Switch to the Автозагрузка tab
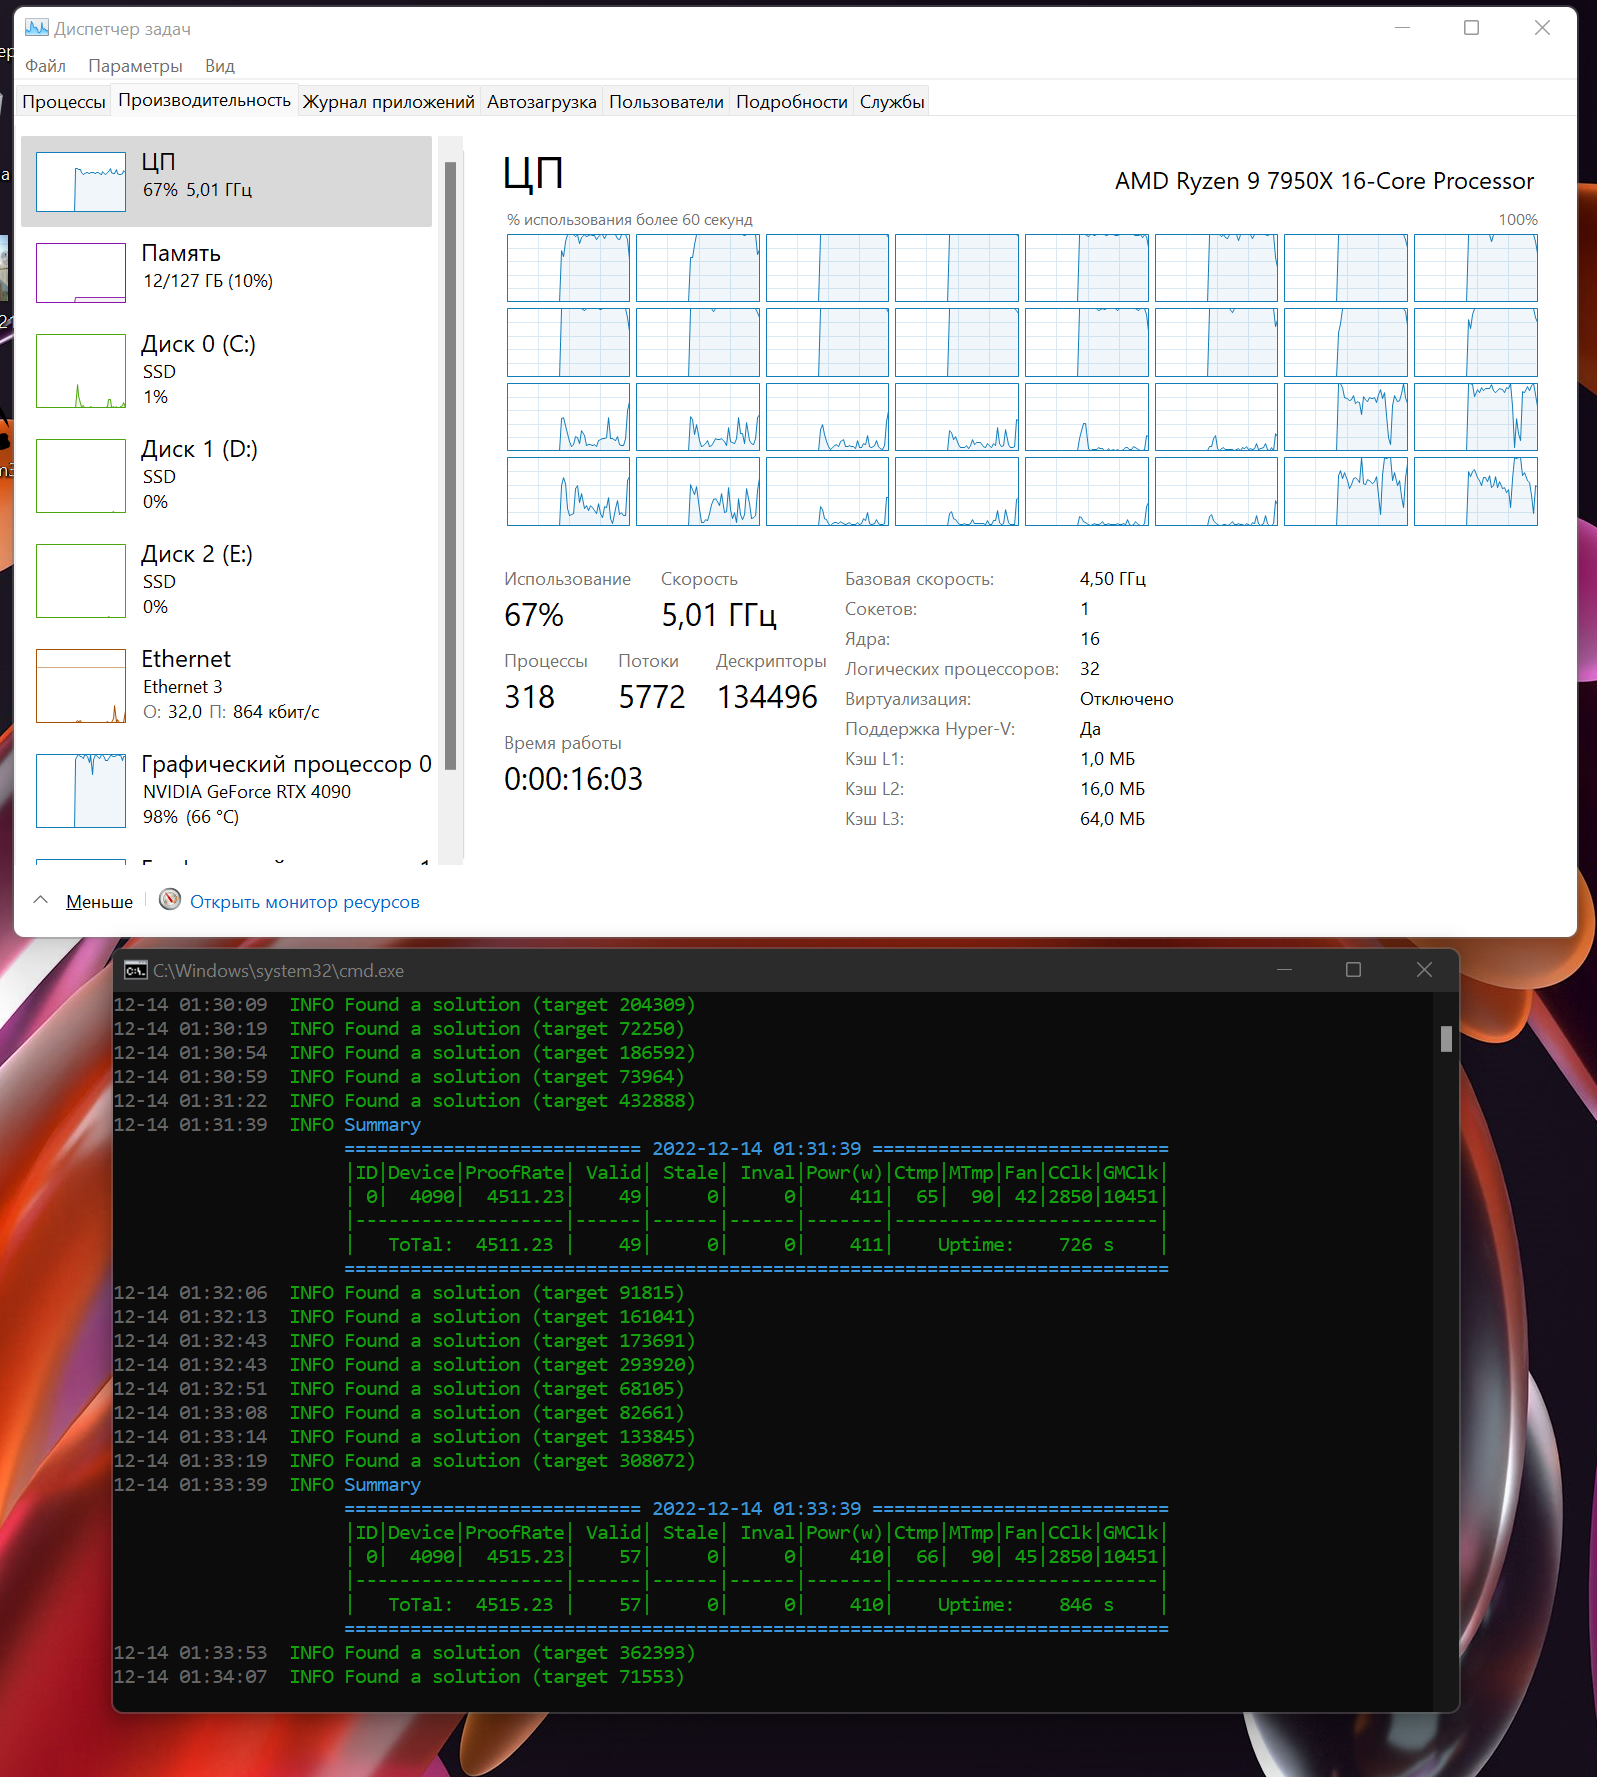 542,102
